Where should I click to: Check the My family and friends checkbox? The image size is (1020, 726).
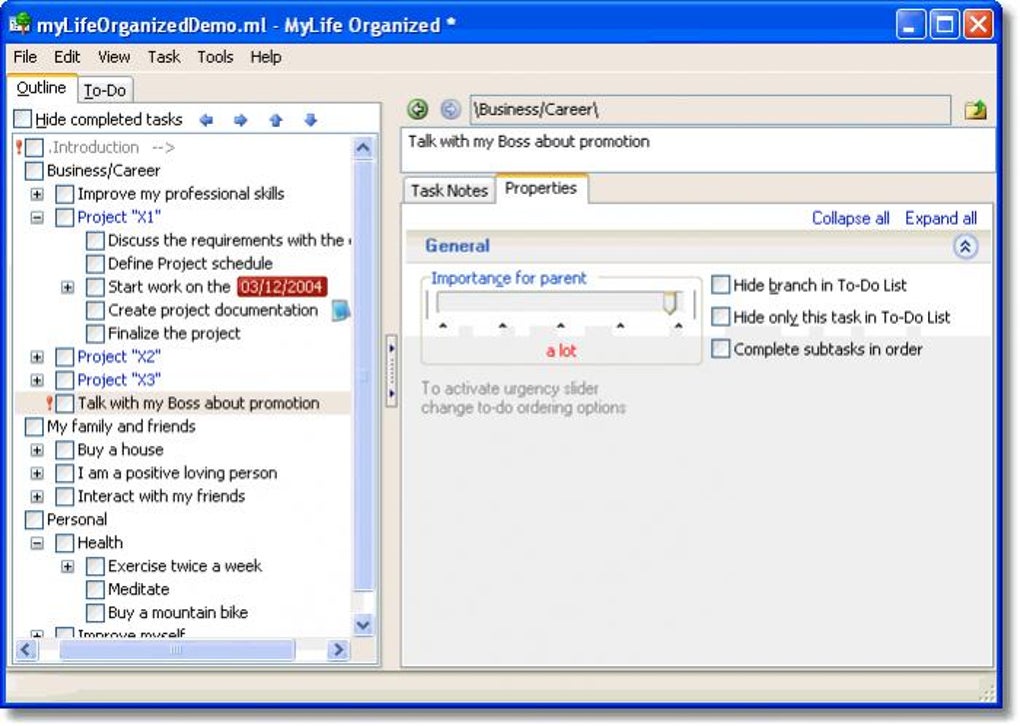click(x=33, y=427)
